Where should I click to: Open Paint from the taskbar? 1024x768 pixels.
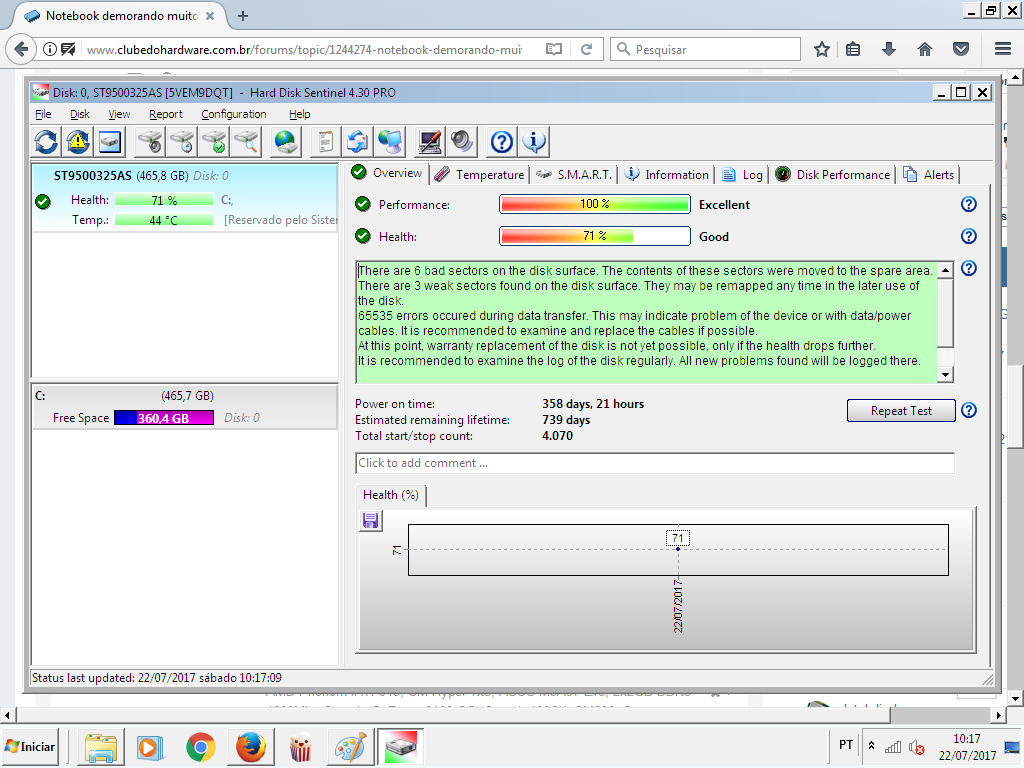click(351, 747)
